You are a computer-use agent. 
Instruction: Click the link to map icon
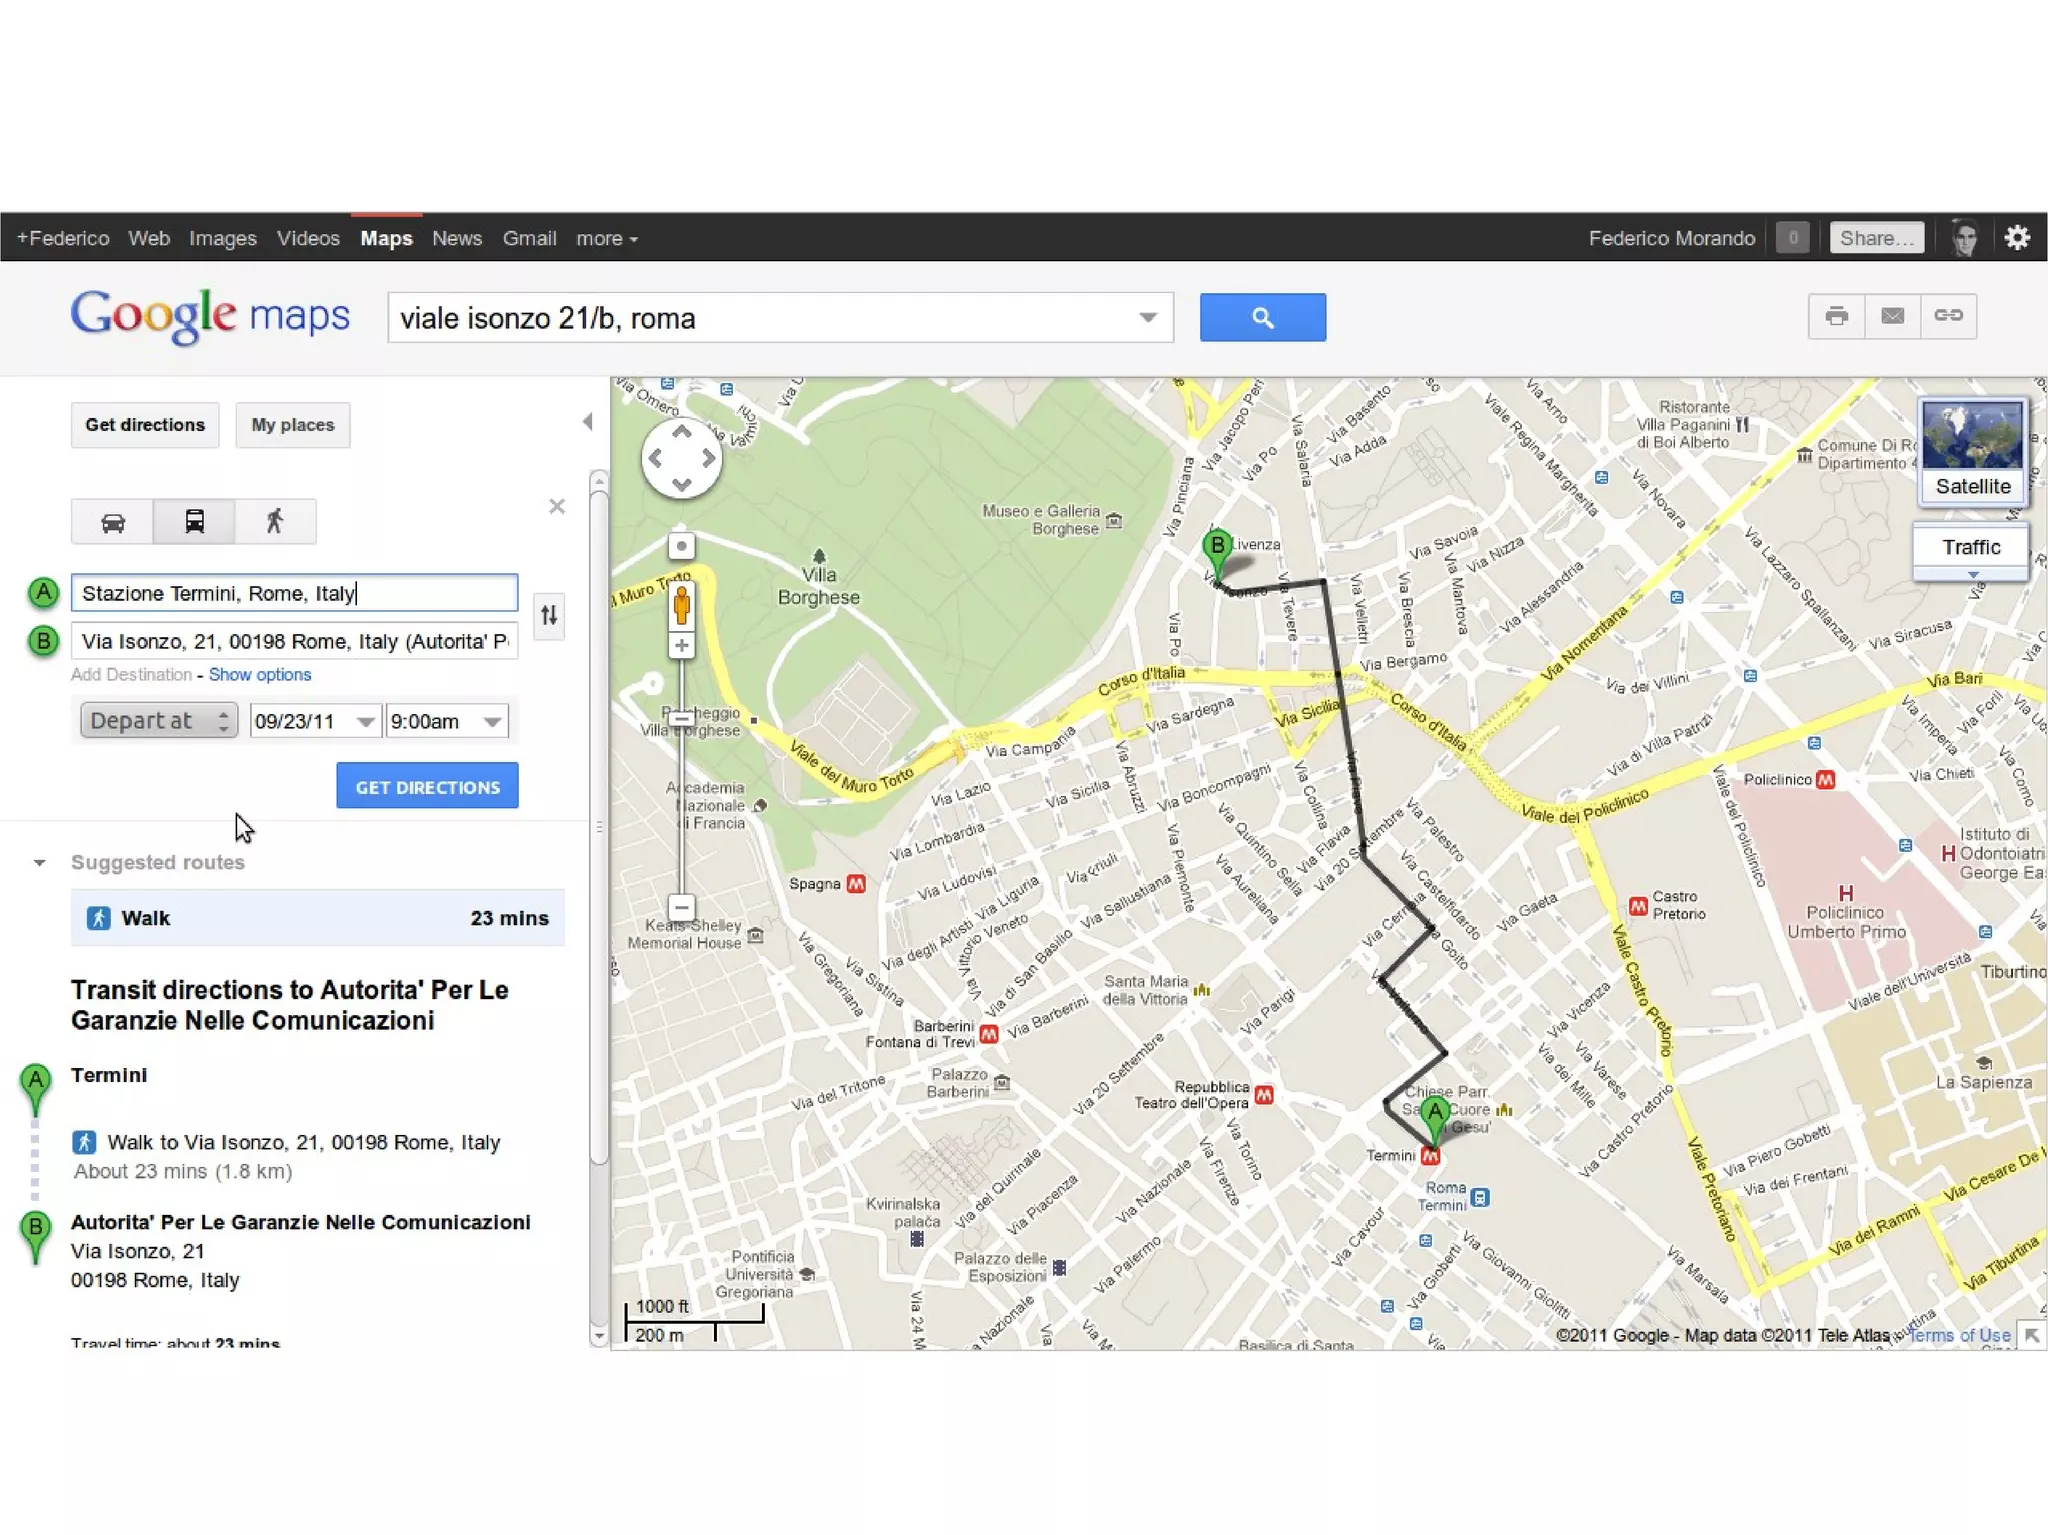click(1948, 316)
